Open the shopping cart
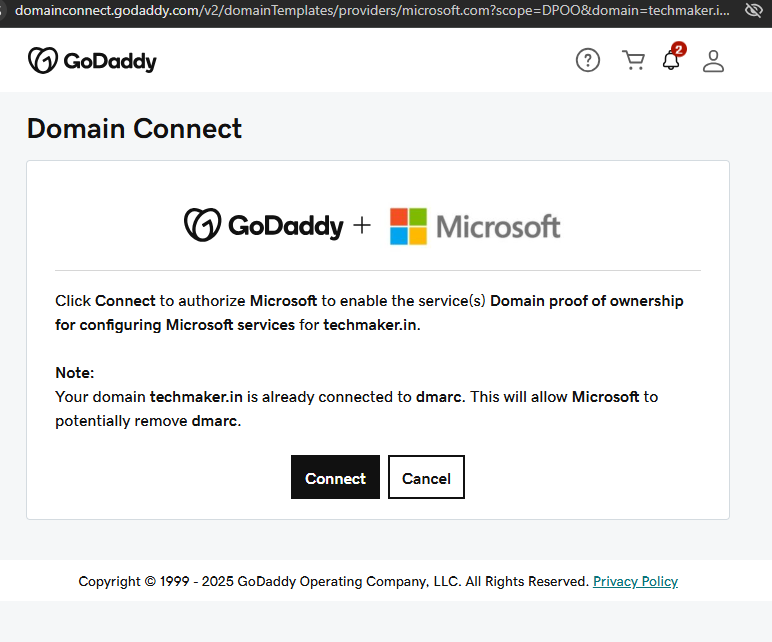 pyautogui.click(x=633, y=61)
